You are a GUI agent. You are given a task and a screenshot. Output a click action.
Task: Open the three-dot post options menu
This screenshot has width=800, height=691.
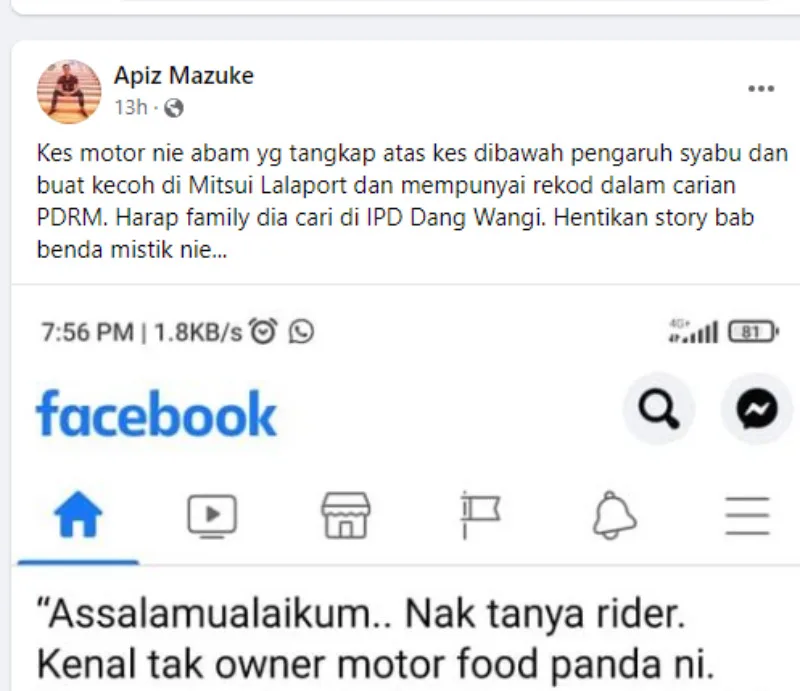pos(761,89)
